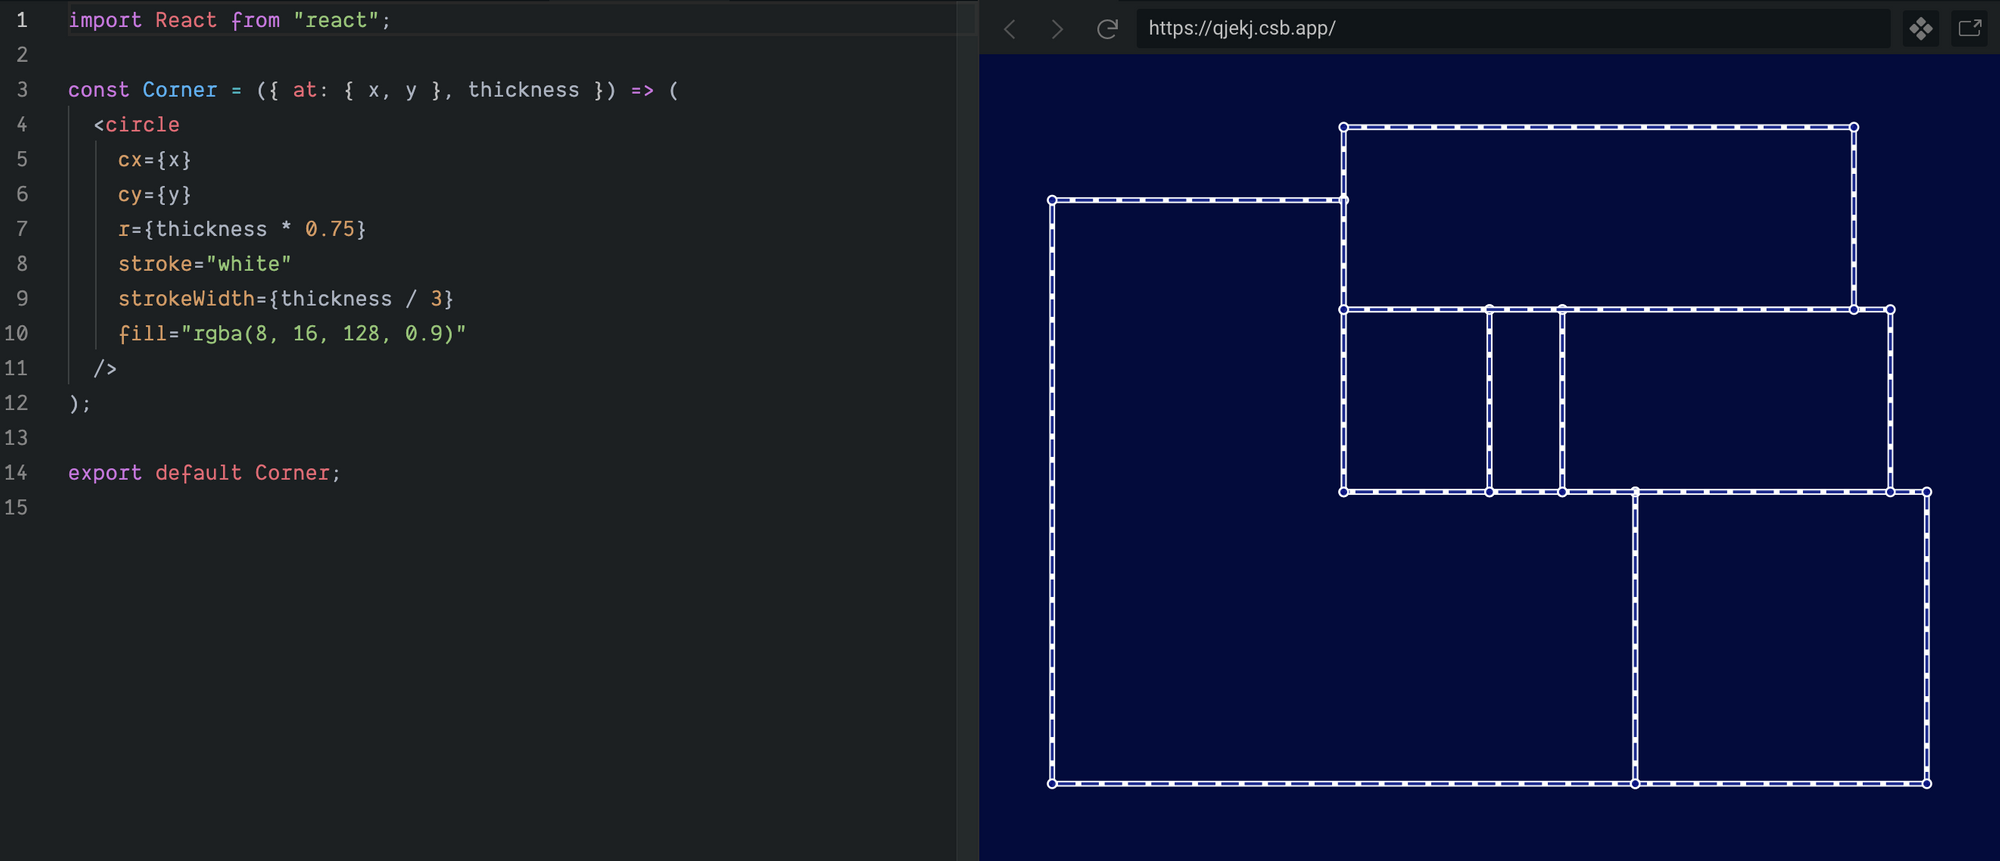
Task: Place cursor on the "<circle" tag
Action: pos(137,125)
